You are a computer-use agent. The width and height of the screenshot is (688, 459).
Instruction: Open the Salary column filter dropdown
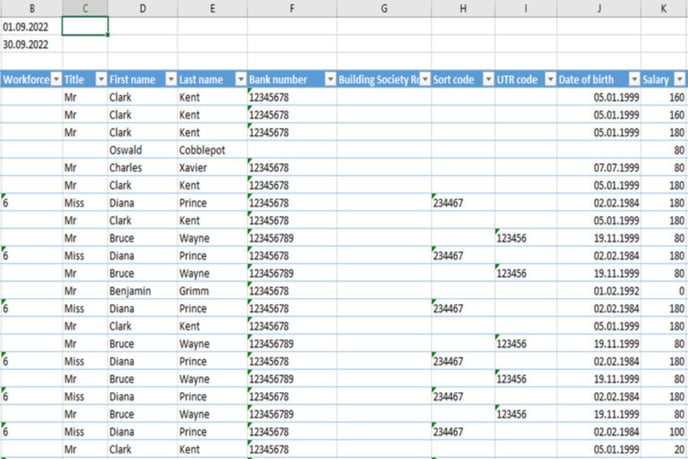pos(680,79)
